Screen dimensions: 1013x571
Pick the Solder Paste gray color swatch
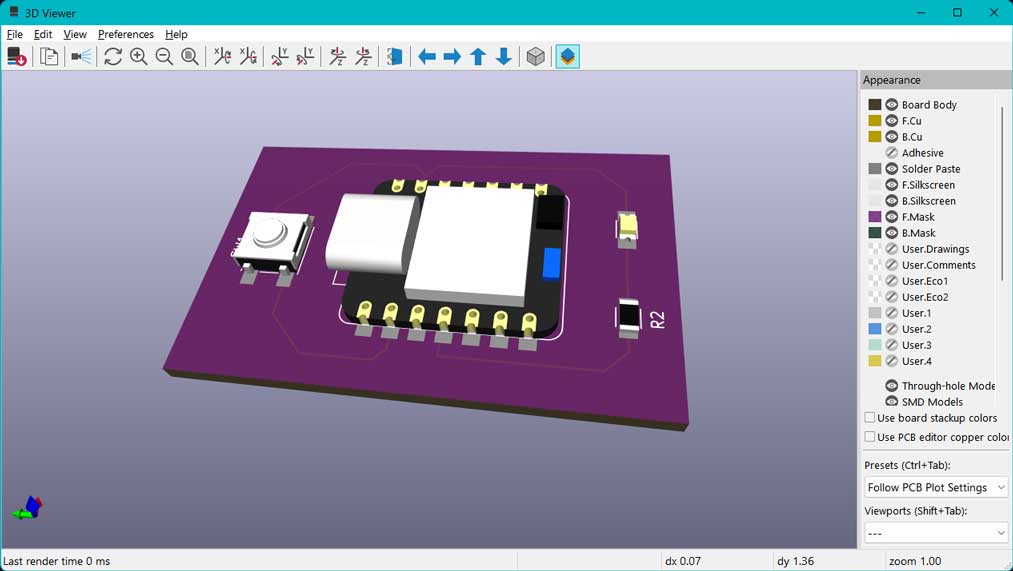(x=875, y=169)
